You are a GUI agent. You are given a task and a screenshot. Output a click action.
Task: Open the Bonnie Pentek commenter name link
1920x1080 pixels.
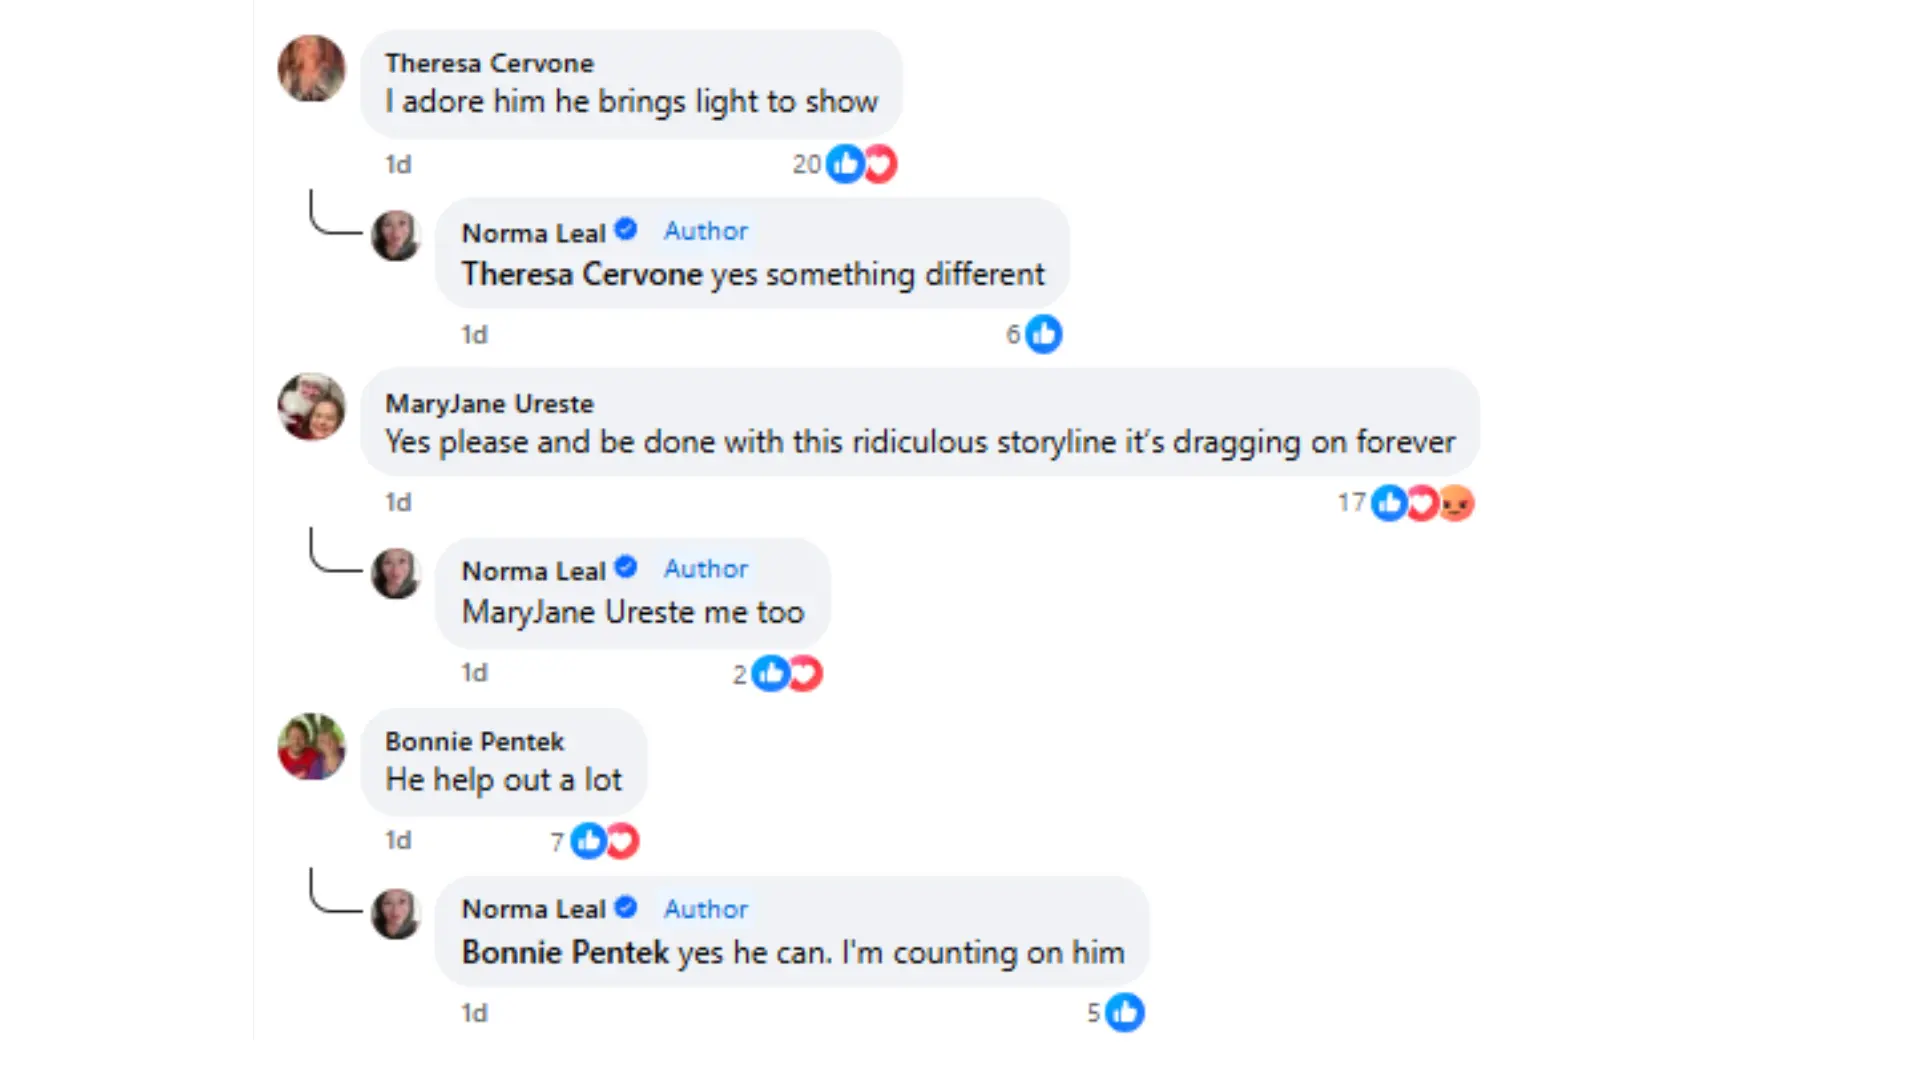474,742
